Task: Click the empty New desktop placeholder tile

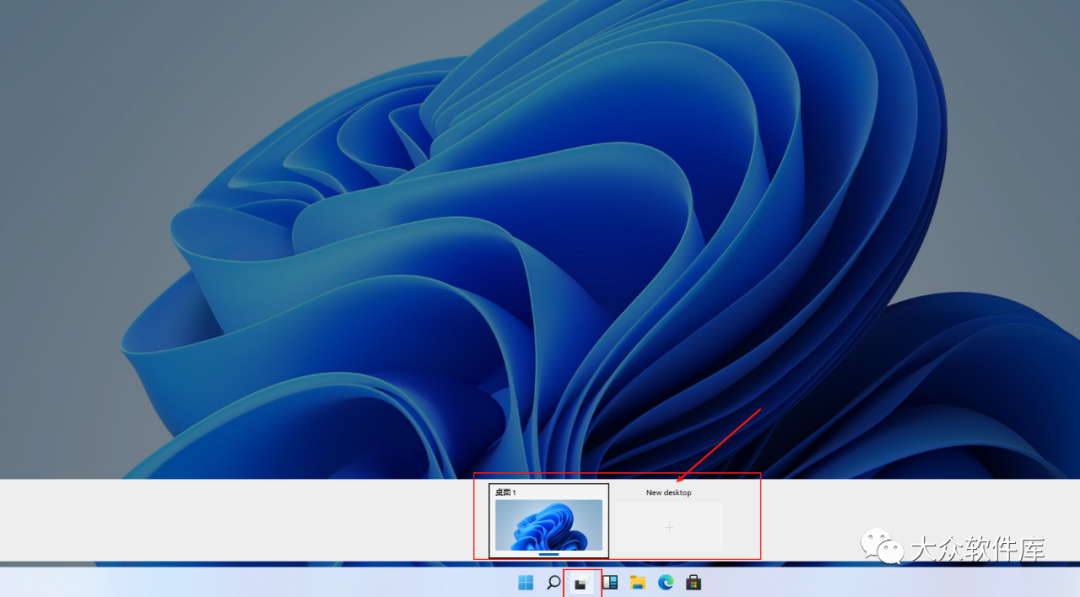Action: tap(668, 527)
